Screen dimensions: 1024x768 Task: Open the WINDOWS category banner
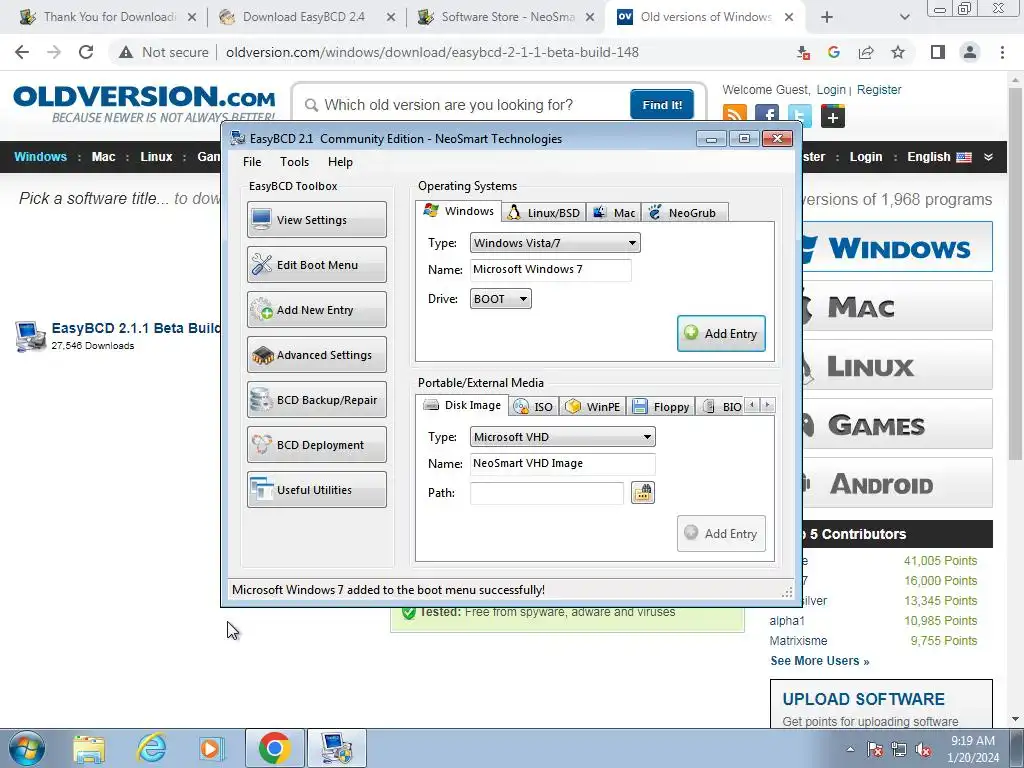pos(897,247)
